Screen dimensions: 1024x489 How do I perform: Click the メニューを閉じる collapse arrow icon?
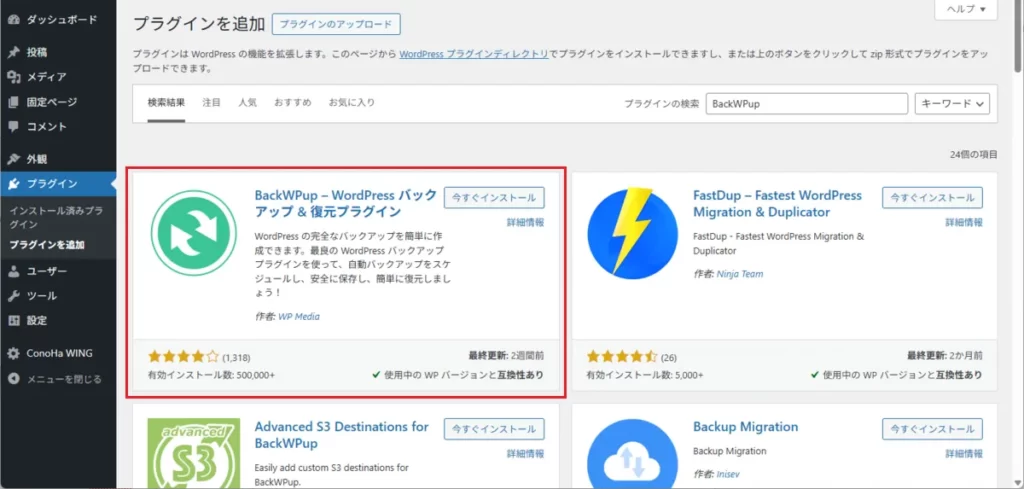tap(13, 379)
